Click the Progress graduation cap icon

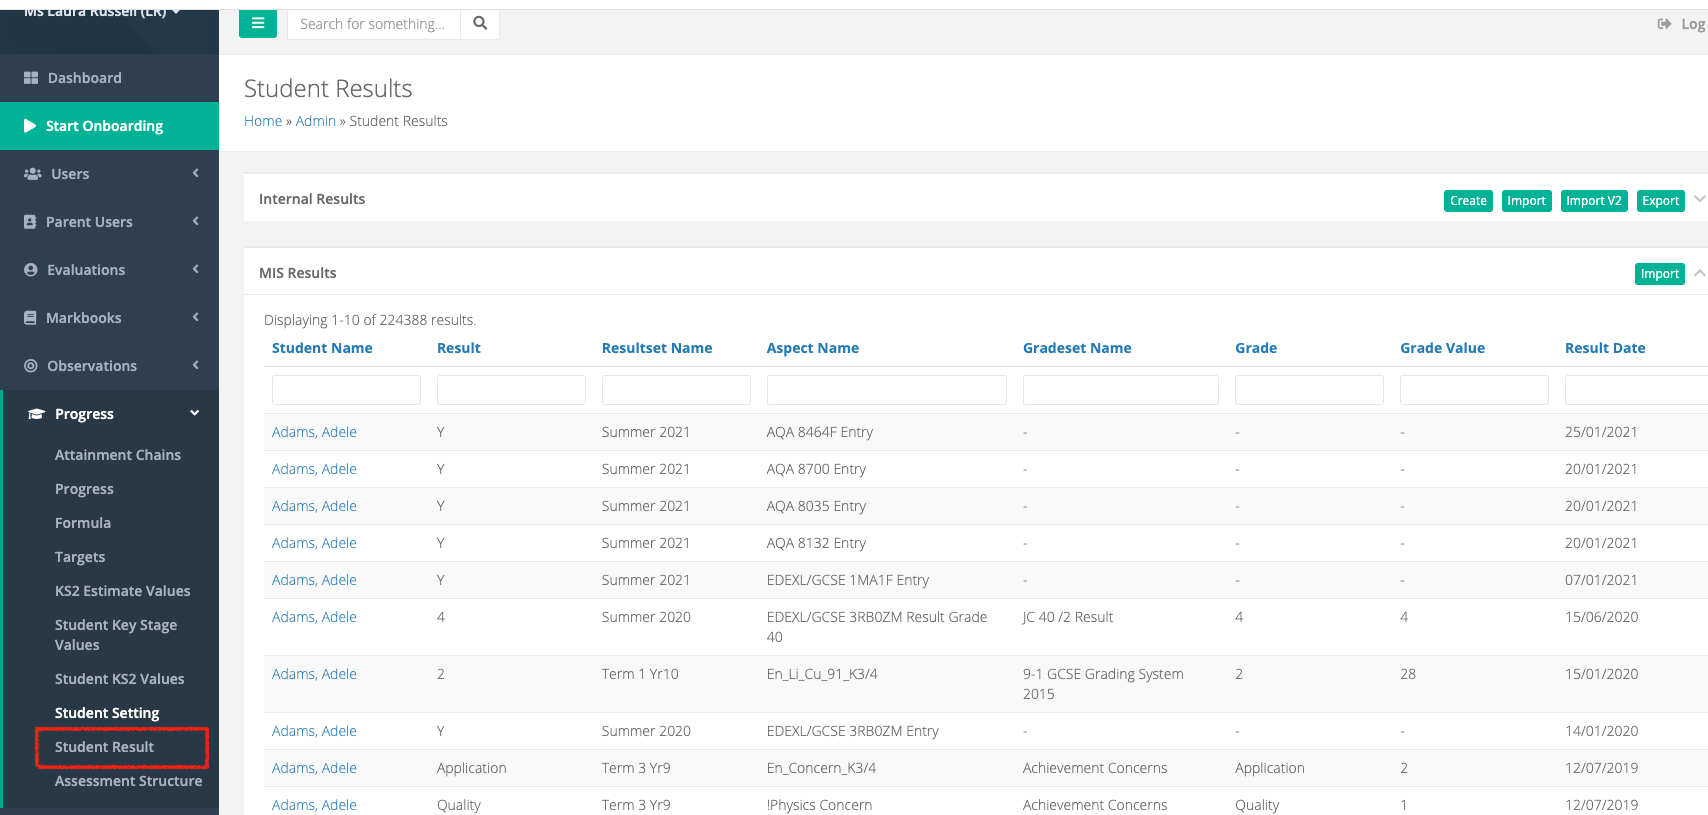(x=36, y=414)
